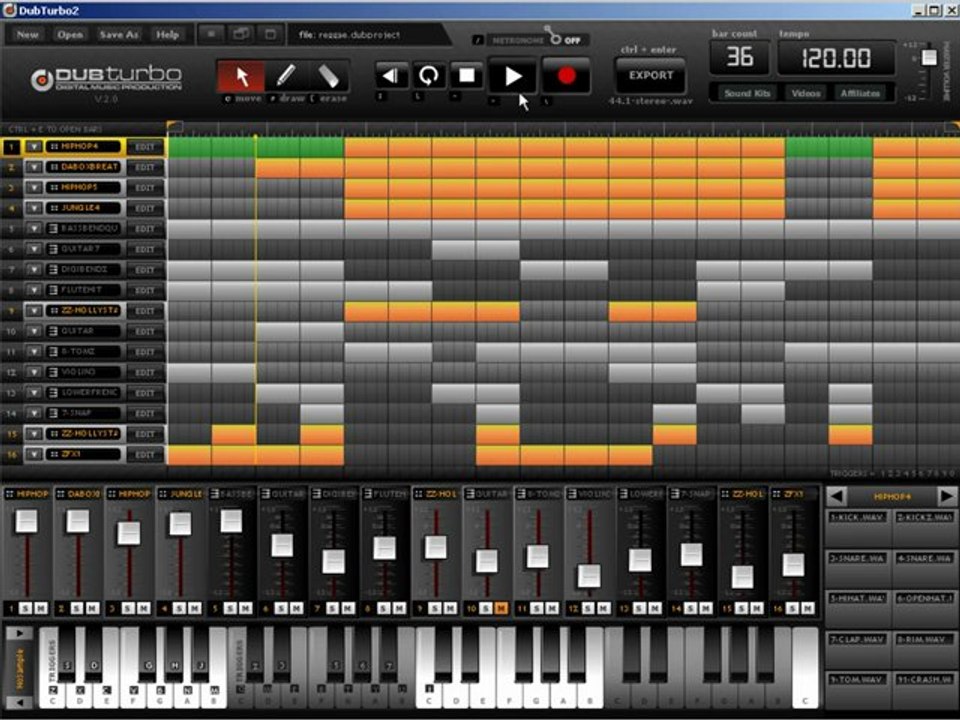Image resolution: width=960 pixels, height=720 pixels.
Task: Solo mixer channel 2 DABOX
Action: point(77,608)
